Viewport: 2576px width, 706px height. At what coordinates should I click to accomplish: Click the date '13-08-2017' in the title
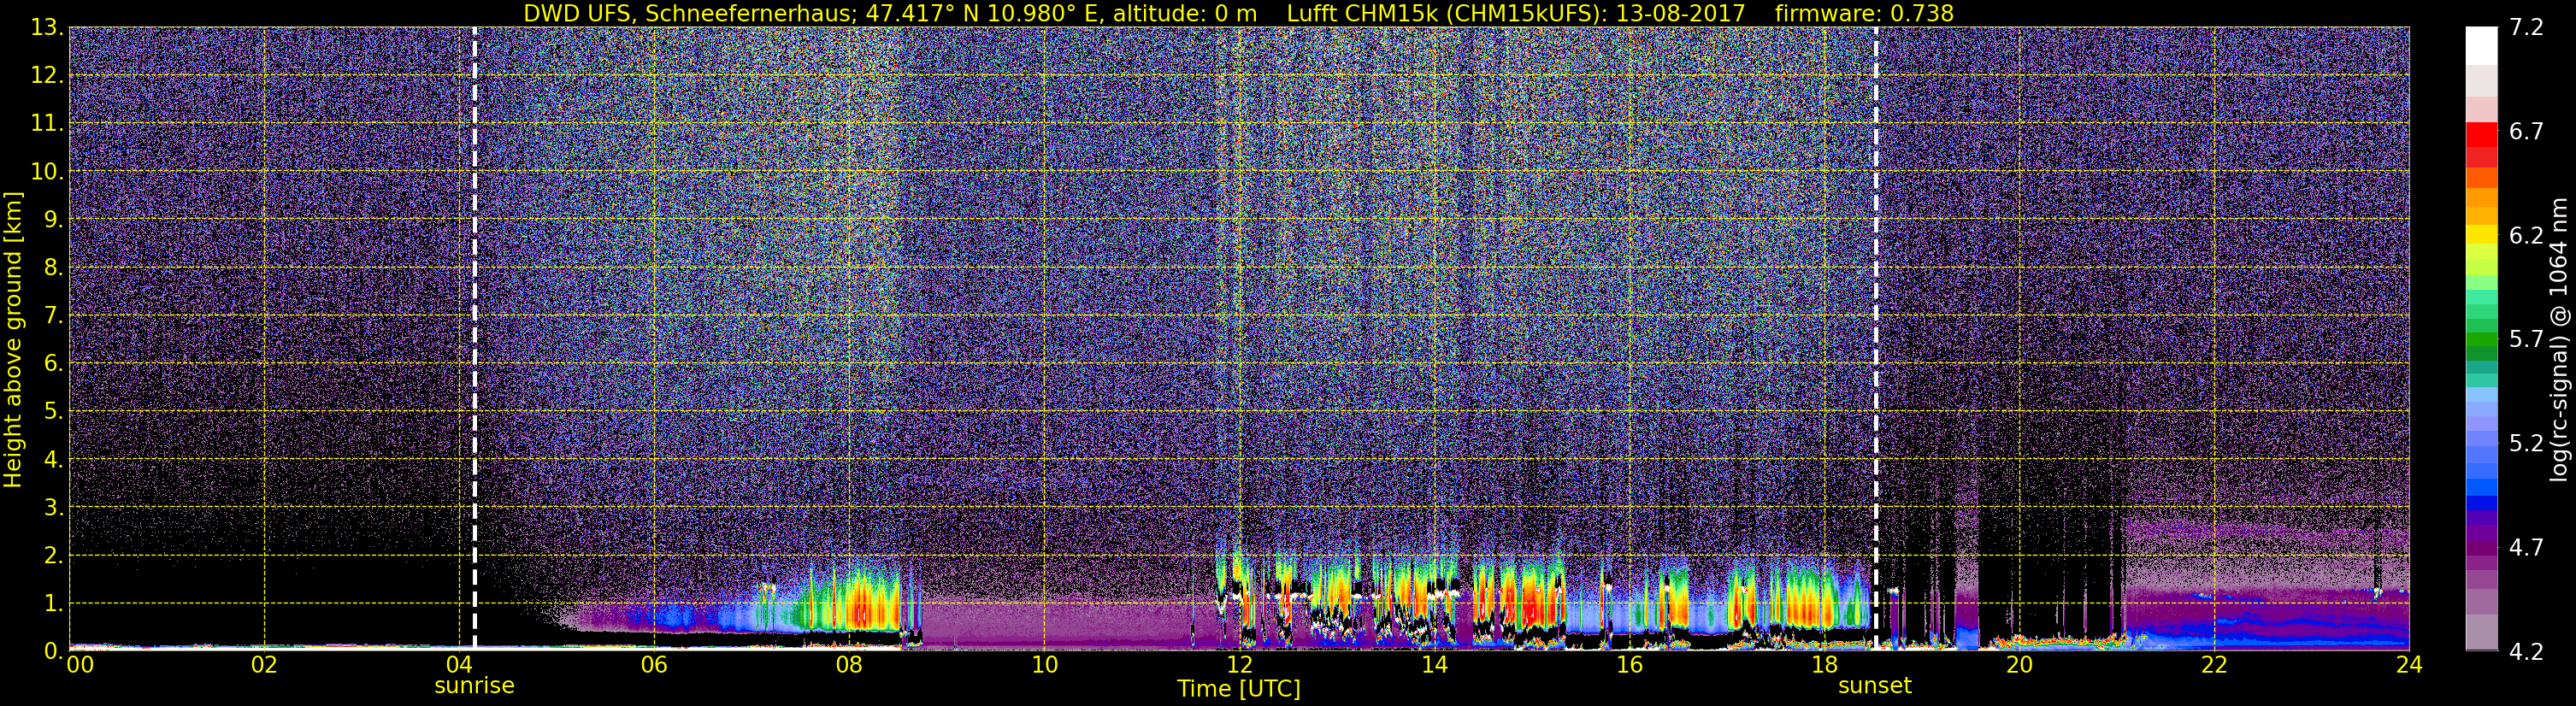(x=1680, y=13)
